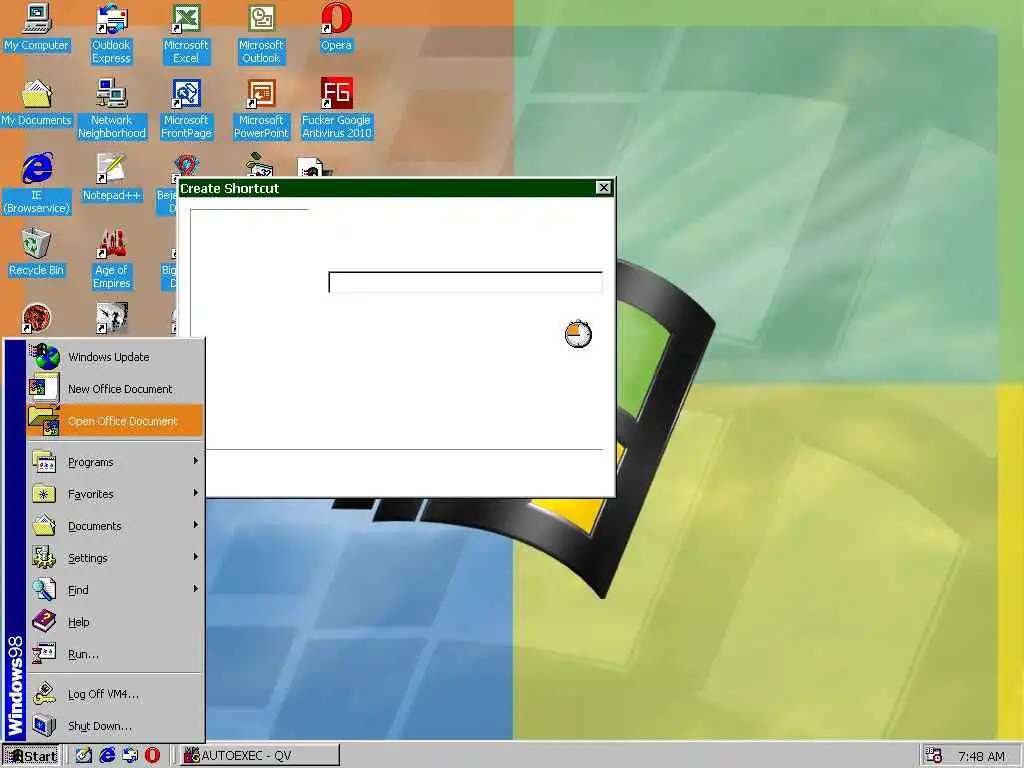The width and height of the screenshot is (1024, 768).
Task: Select the Microsoft FrontPage desktop shortcut
Action: pyautogui.click(x=186, y=108)
